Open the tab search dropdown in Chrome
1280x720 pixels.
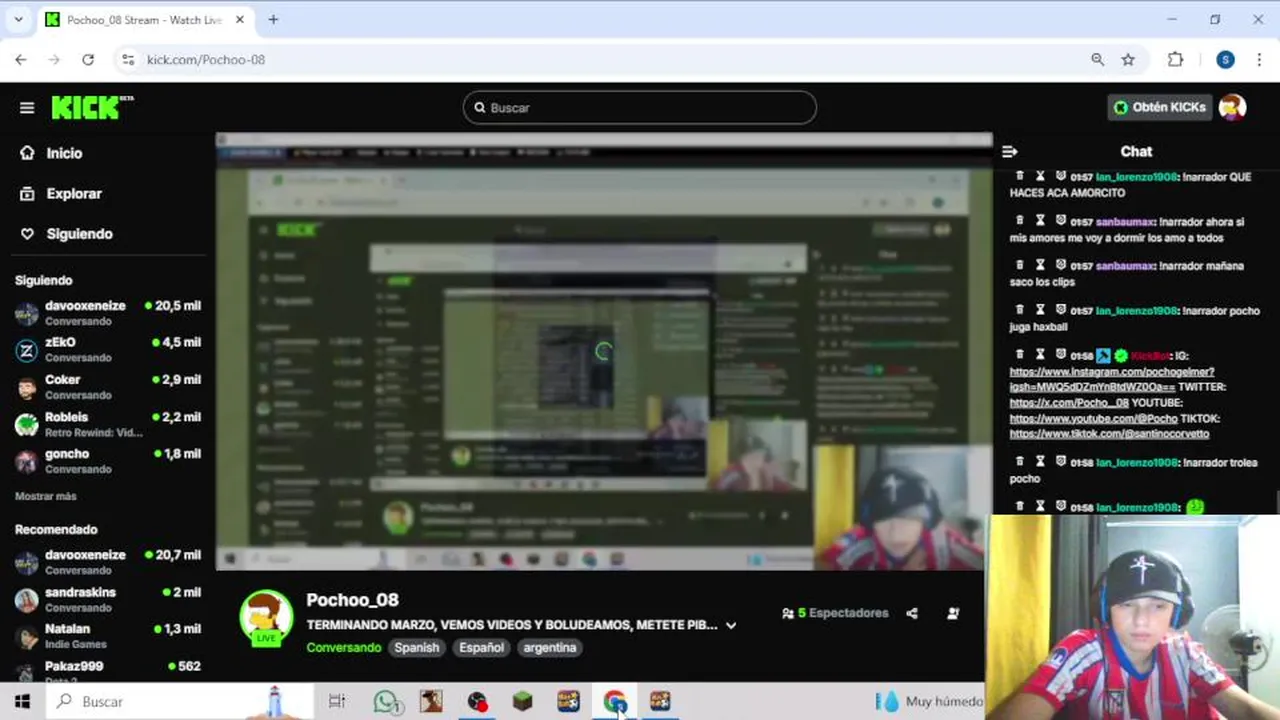[x=18, y=19]
